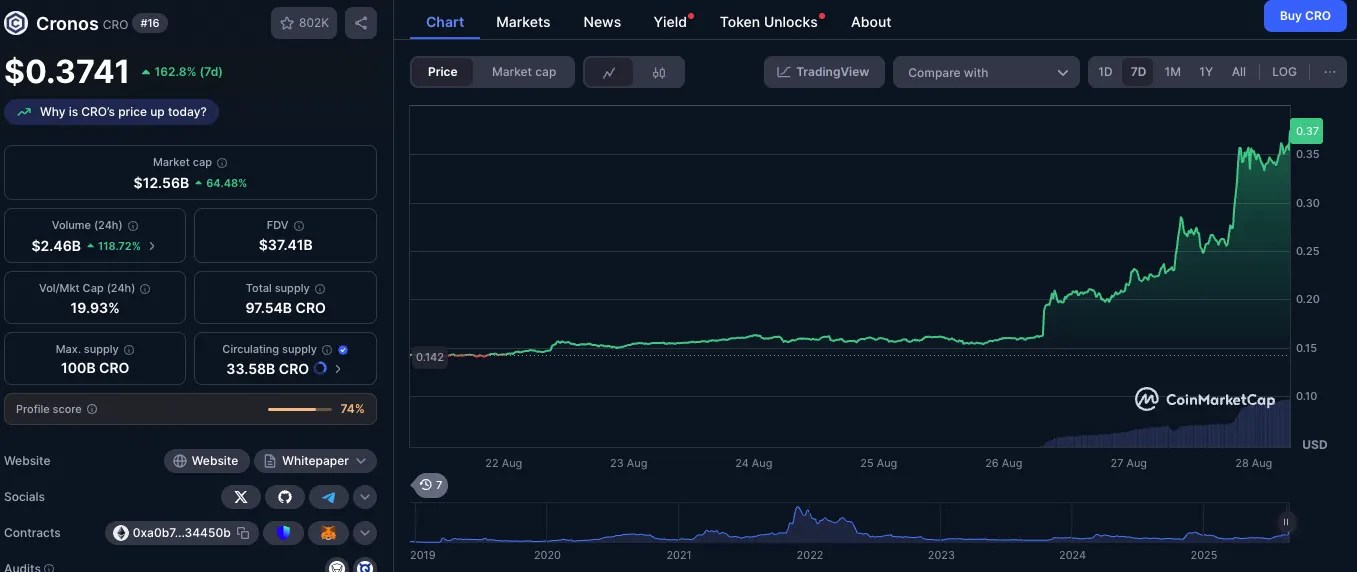Expand more socials chevron
Viewport: 1357px width, 572px height.
(x=364, y=497)
